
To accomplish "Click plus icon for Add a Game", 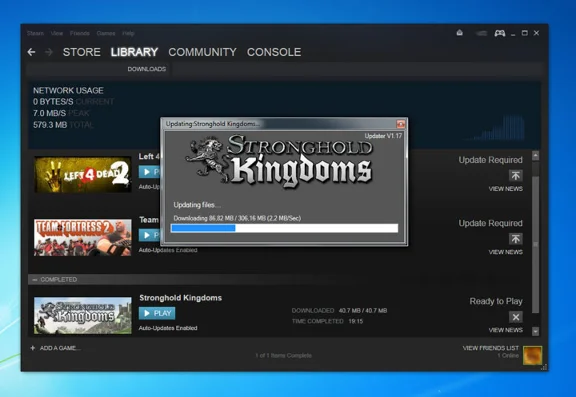I will coord(33,348).
